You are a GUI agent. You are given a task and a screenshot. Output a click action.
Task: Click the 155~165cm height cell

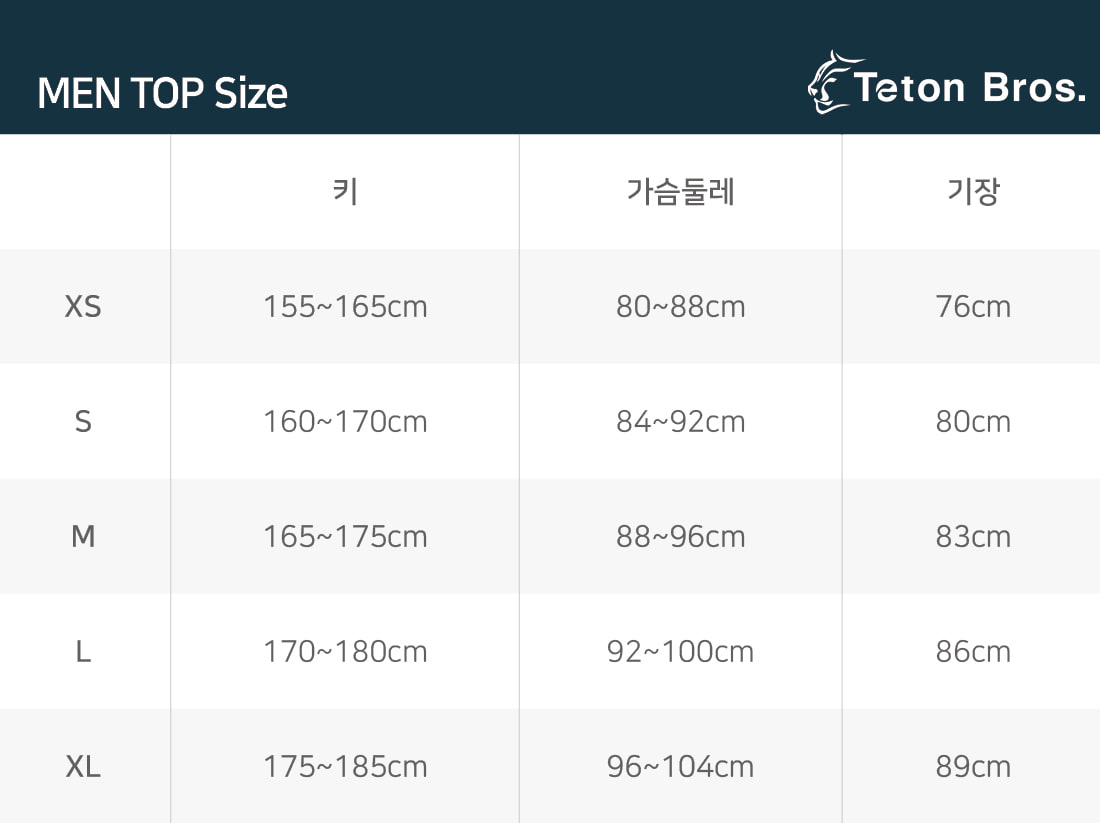(x=345, y=306)
